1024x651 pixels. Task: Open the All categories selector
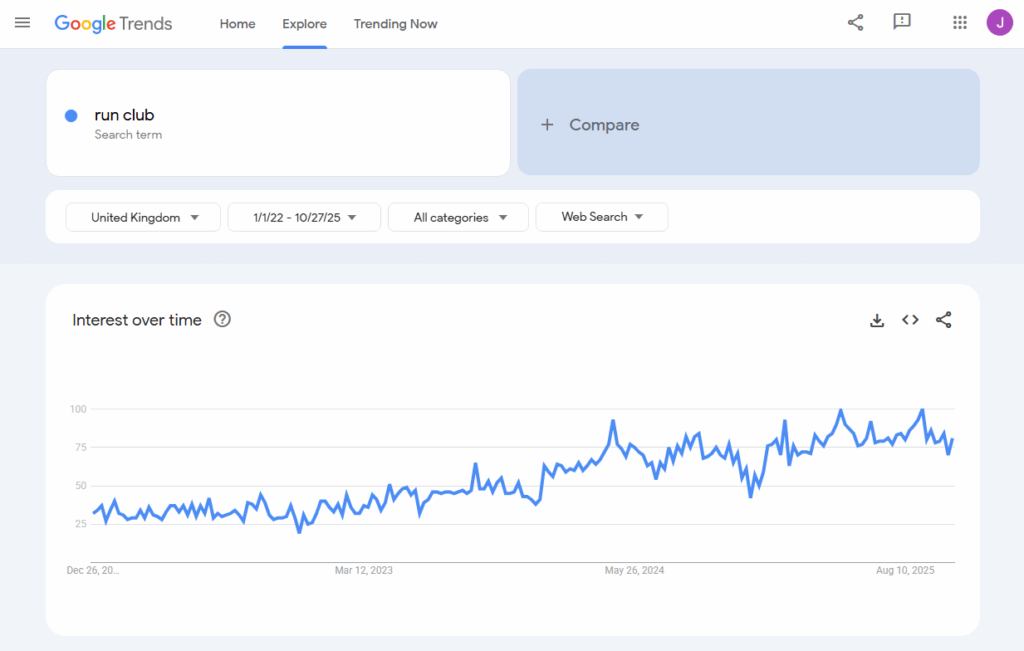tap(457, 217)
